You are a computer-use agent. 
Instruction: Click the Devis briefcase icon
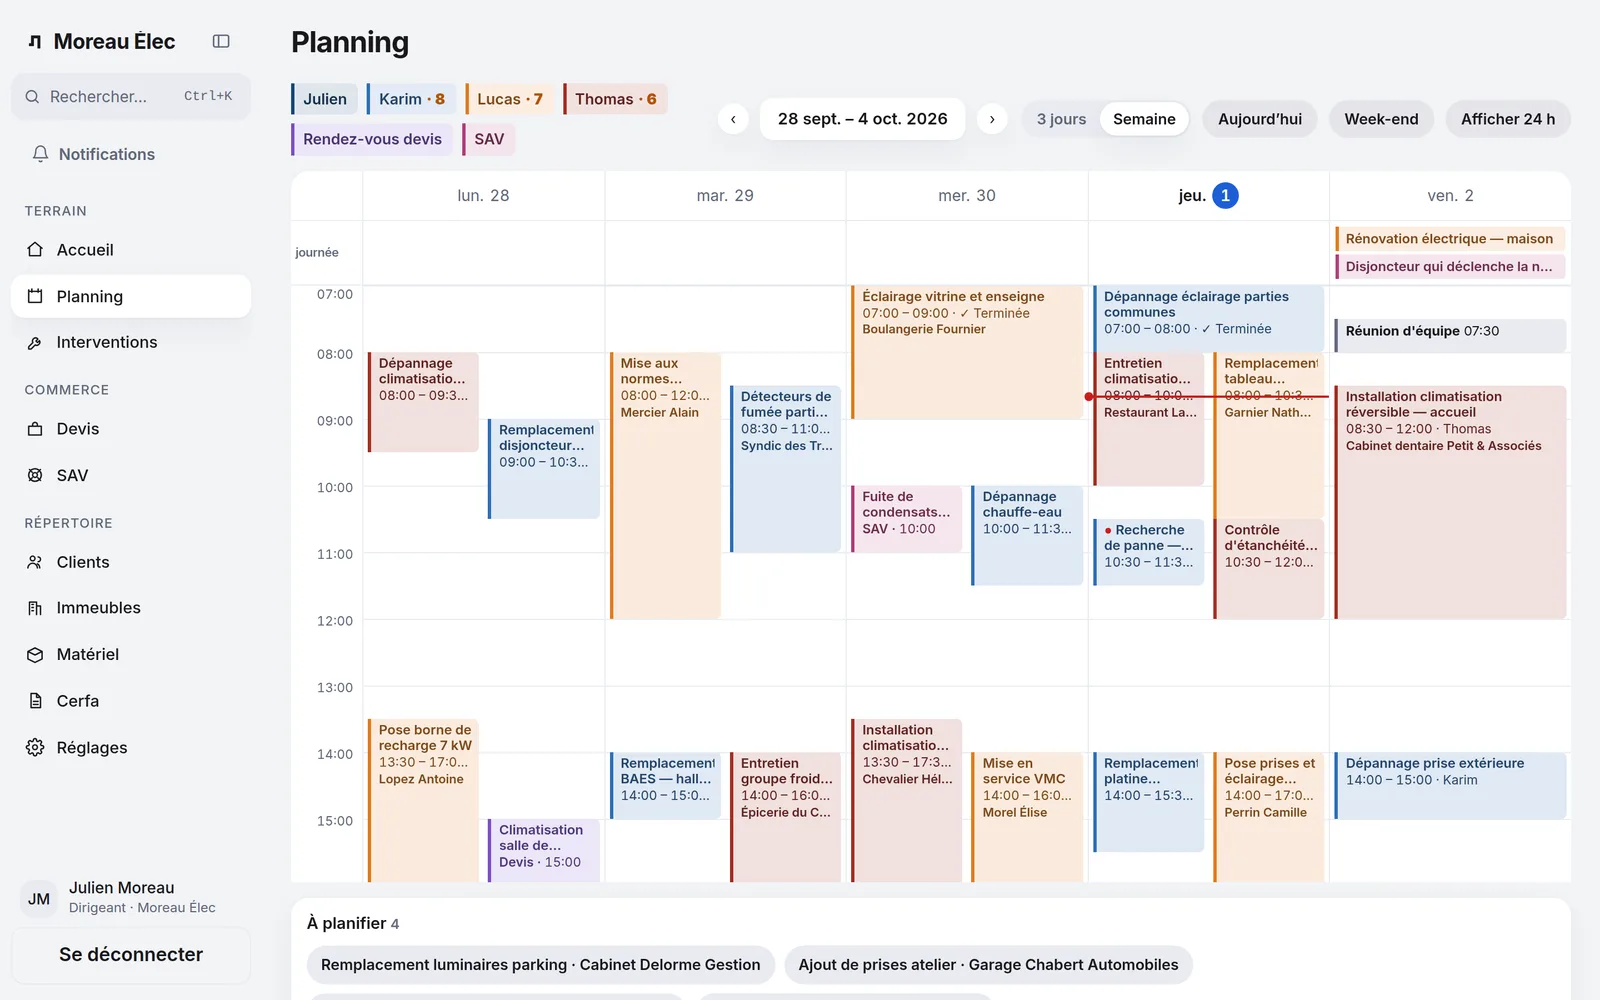tap(35, 429)
